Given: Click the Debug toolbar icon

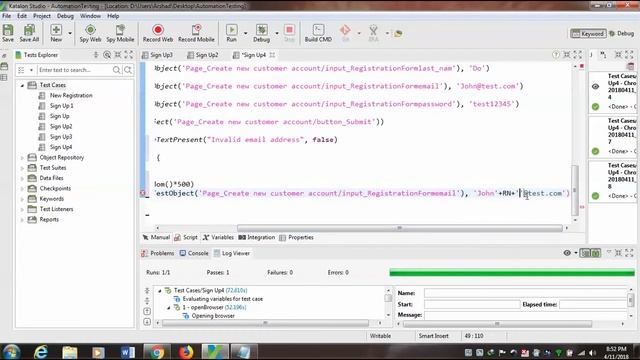Looking at the screenshot, I should 261,33.
